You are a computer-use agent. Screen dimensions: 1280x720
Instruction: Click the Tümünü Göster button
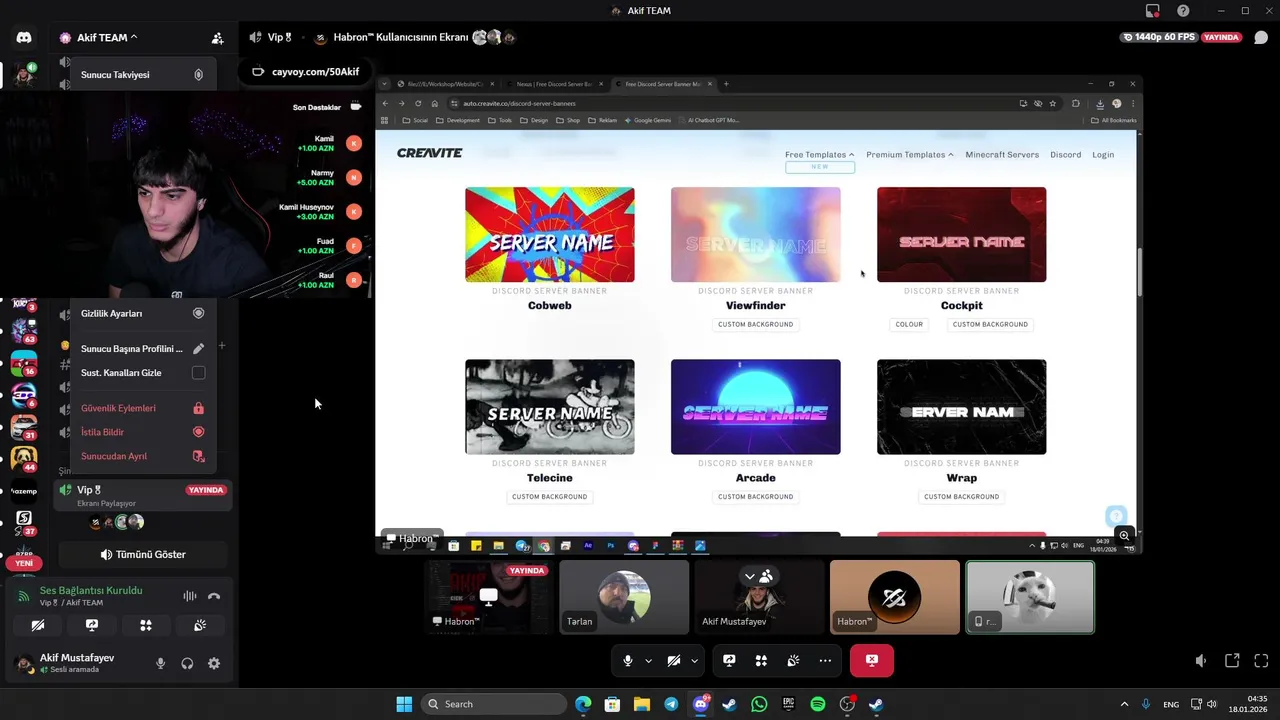[144, 554]
